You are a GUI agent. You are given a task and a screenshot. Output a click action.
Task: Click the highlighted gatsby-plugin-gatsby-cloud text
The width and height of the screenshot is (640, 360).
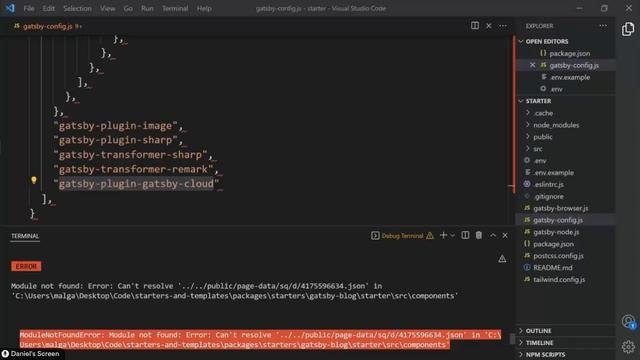pos(136,184)
